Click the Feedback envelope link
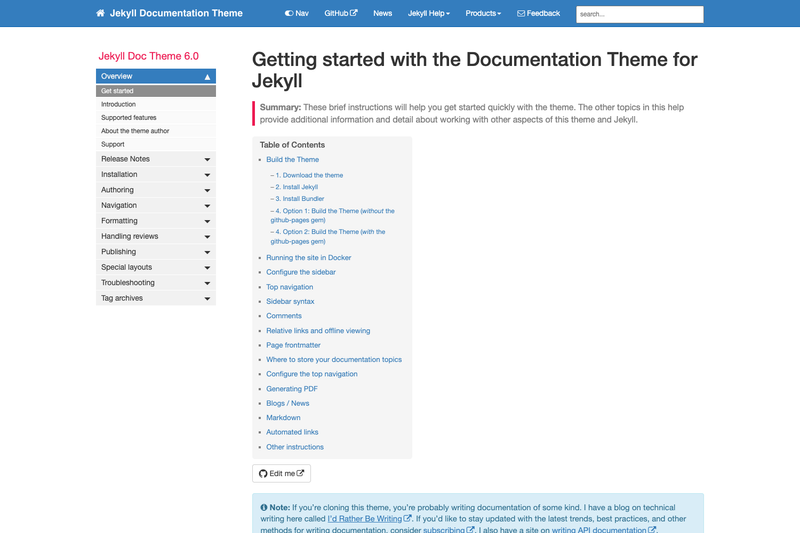 538,13
